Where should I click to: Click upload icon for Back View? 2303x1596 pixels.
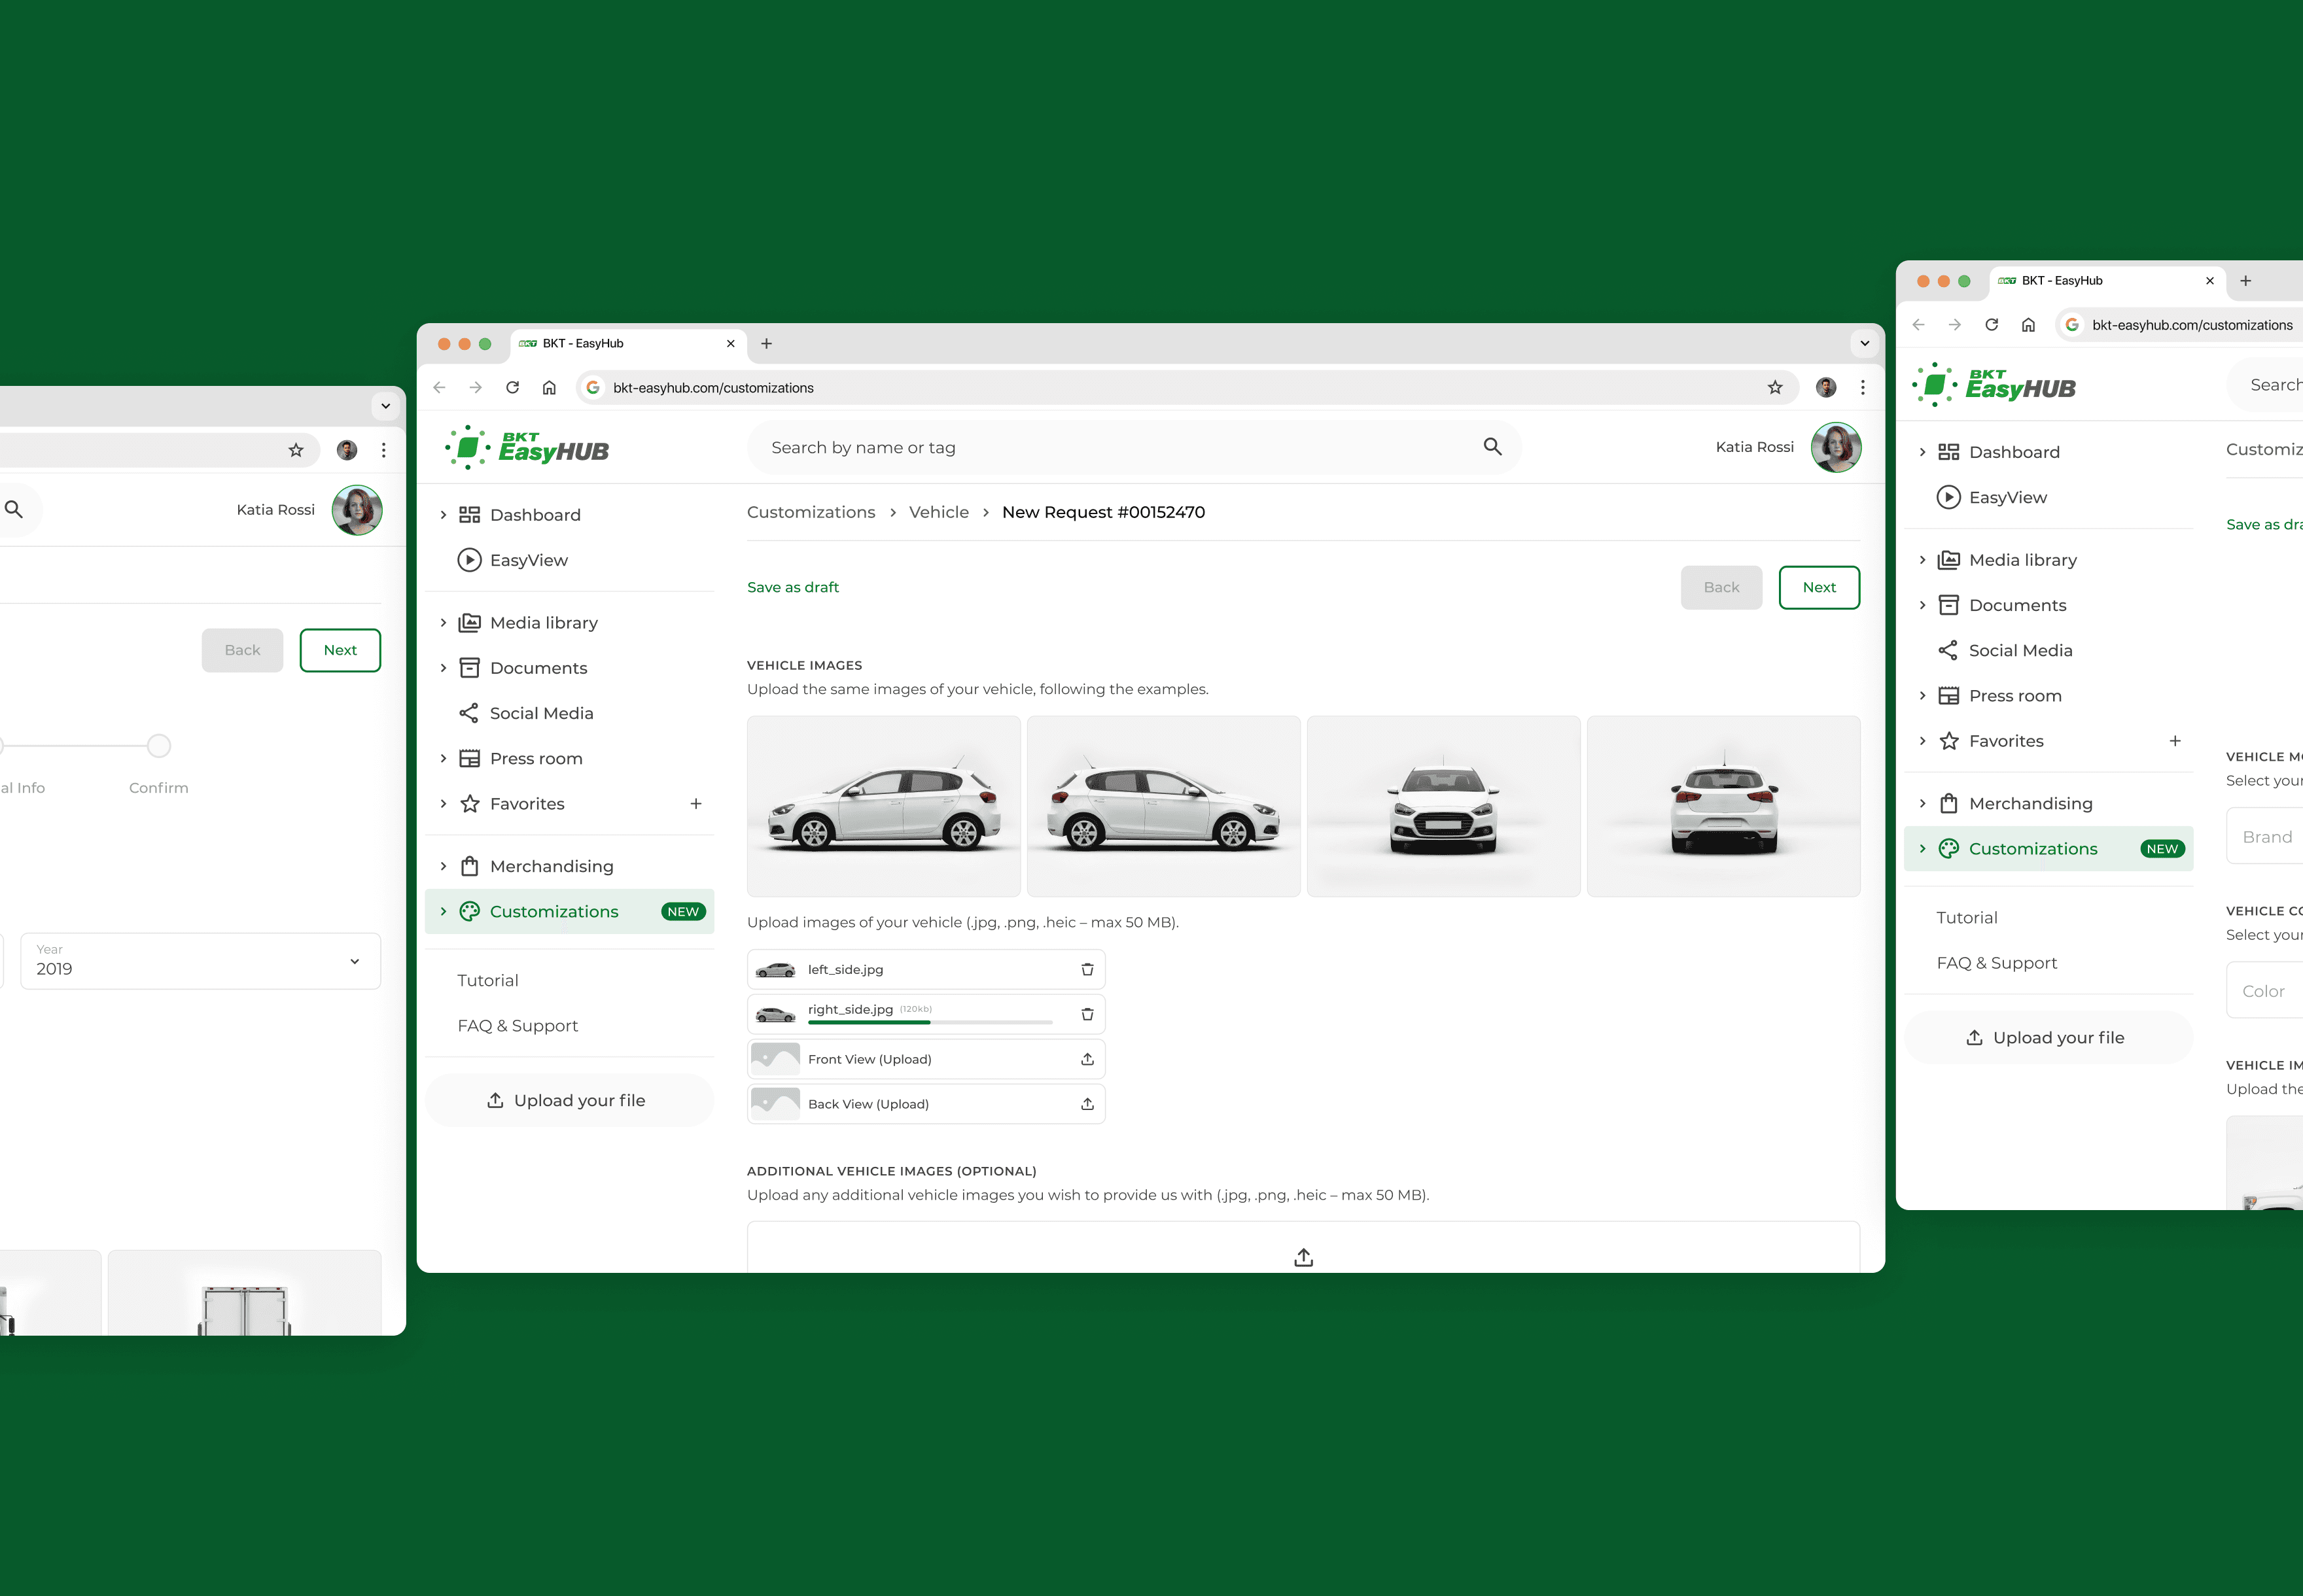1087,1104
